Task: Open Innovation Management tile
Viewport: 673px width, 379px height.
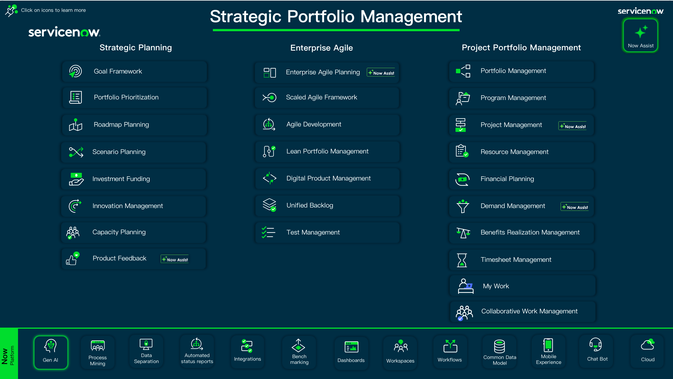Action: (134, 206)
